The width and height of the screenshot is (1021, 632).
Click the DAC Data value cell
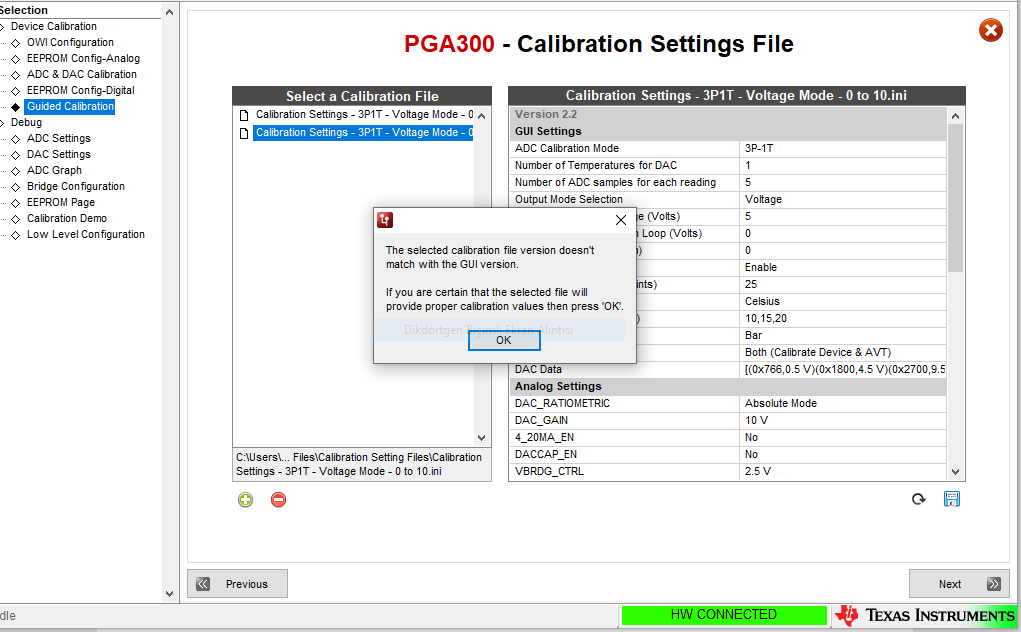[843, 369]
